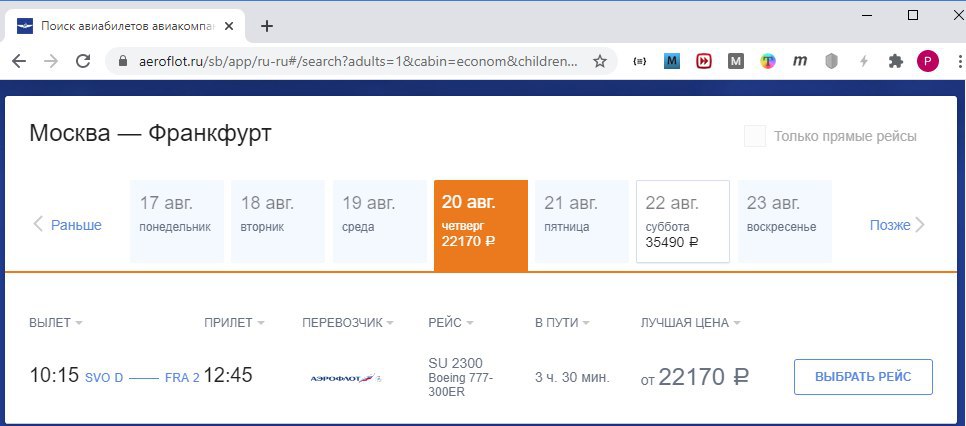Select the 19 авг. среда date tab
The image size is (966, 426).
click(x=380, y=221)
